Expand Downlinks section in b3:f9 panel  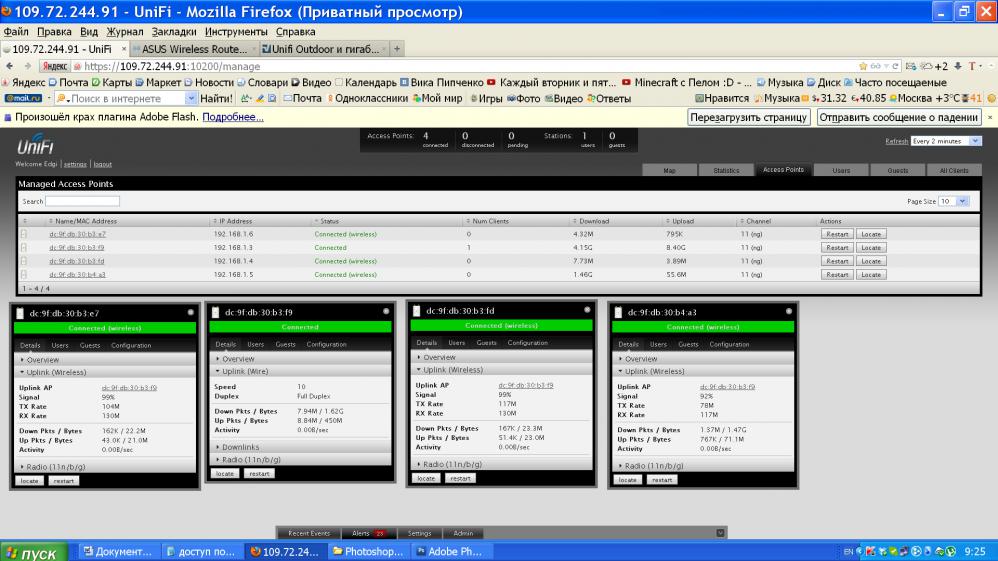pos(240,447)
